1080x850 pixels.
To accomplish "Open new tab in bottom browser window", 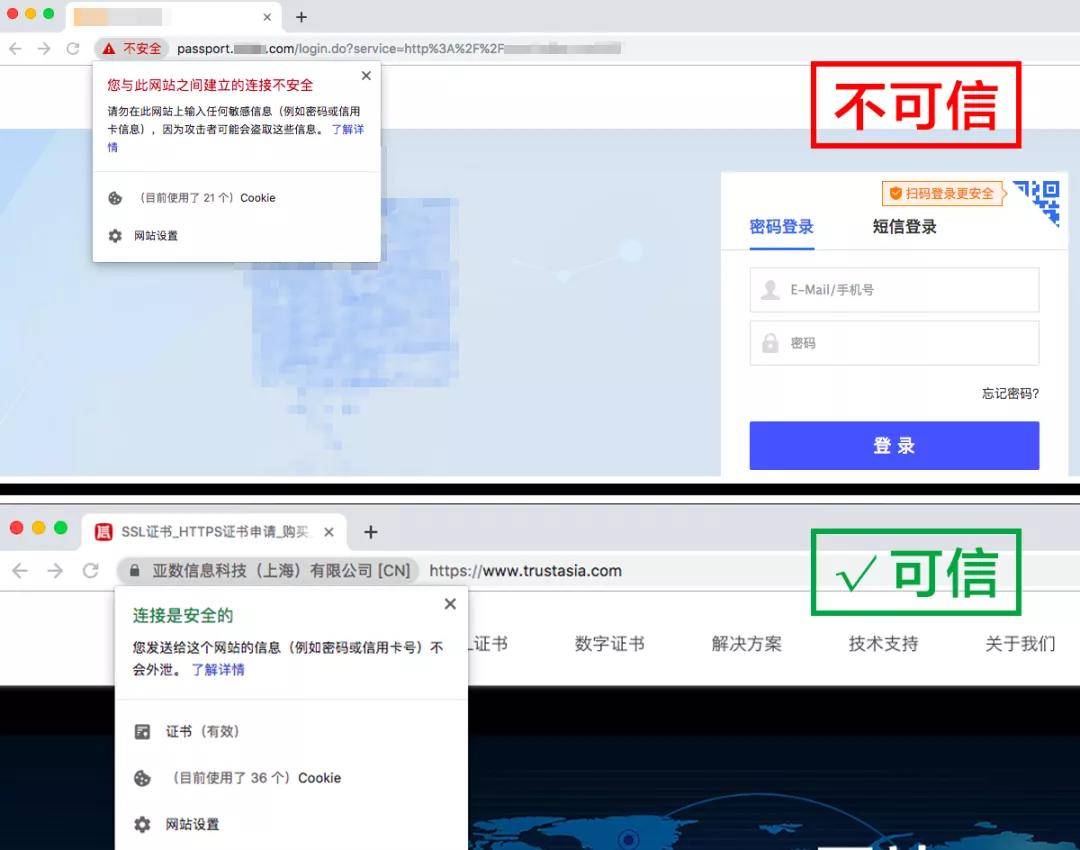I will [x=371, y=532].
